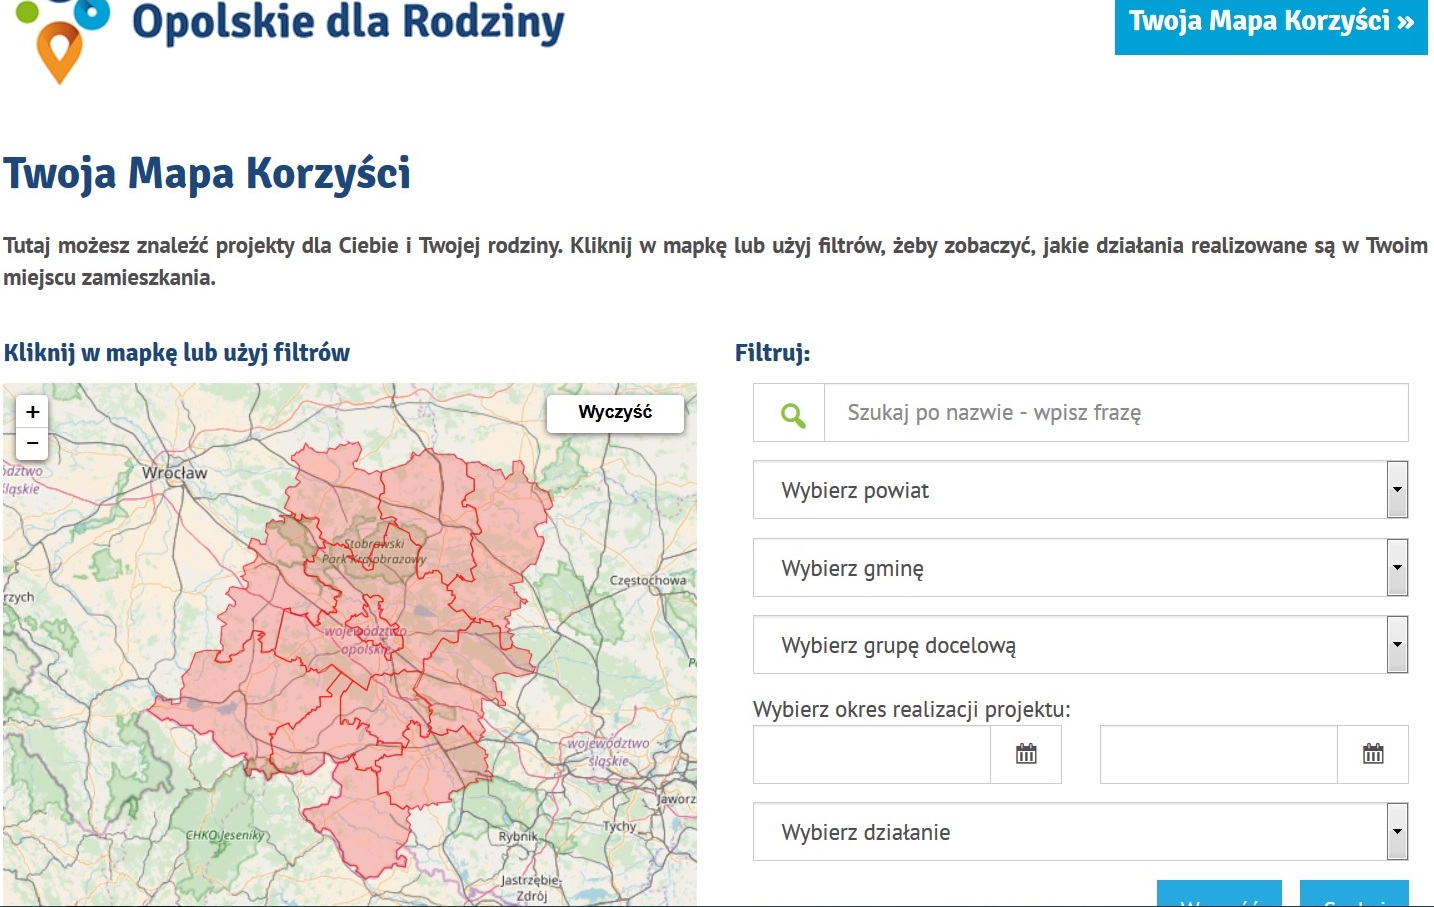Open the end date calendar icon

(1373, 755)
